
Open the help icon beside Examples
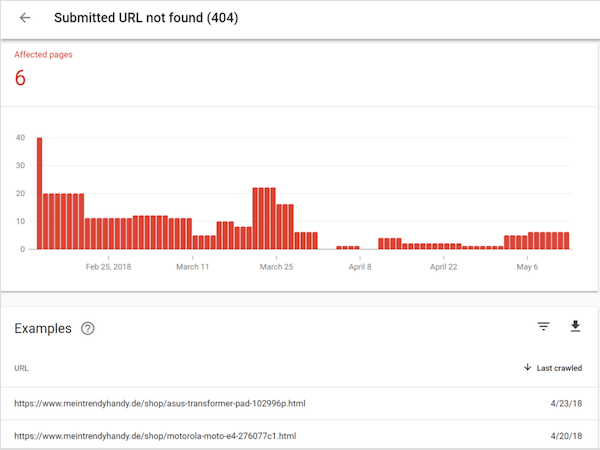(88, 328)
